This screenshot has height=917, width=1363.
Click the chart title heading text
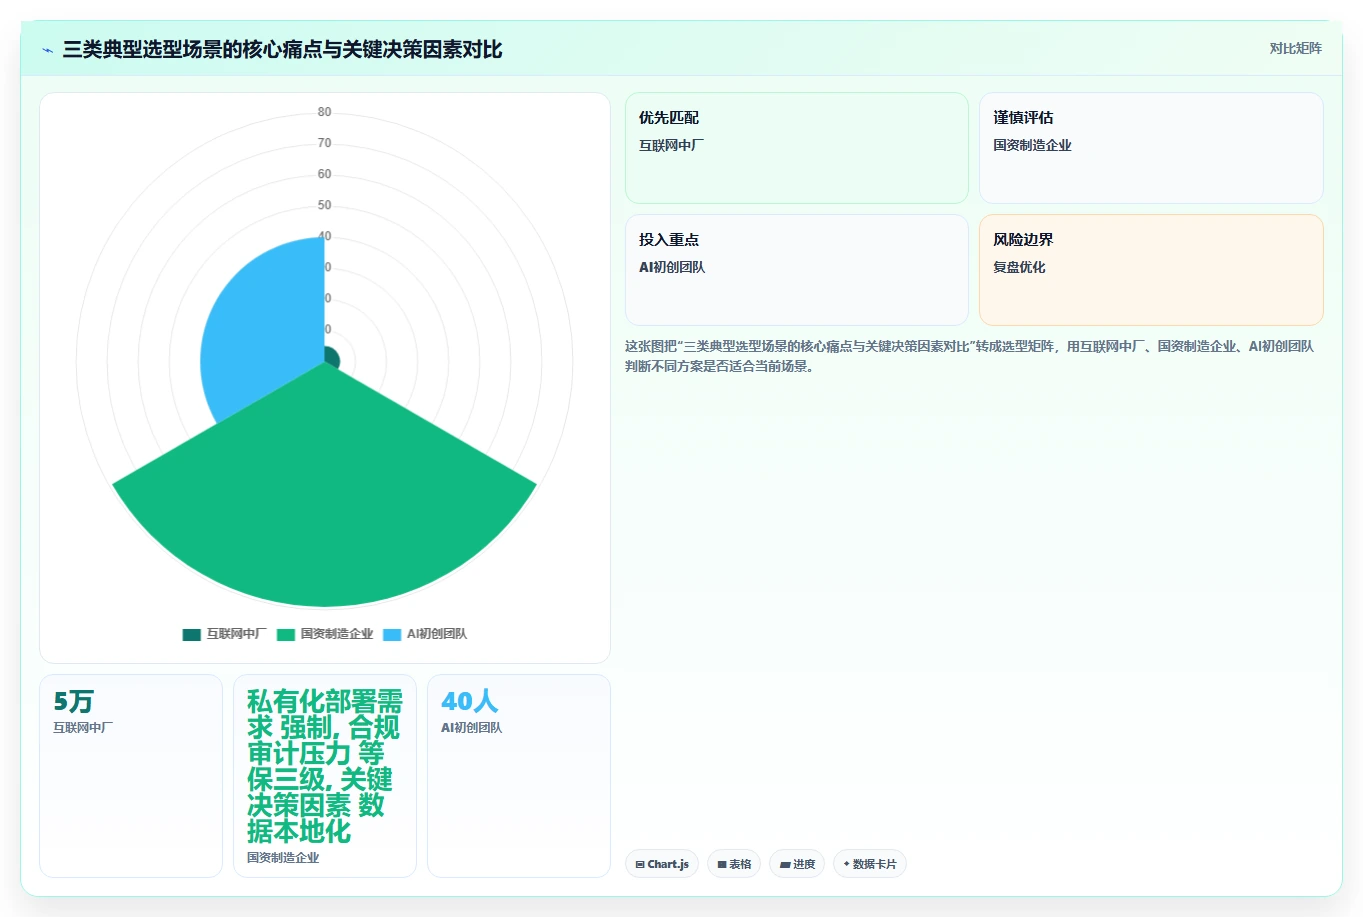click(282, 49)
